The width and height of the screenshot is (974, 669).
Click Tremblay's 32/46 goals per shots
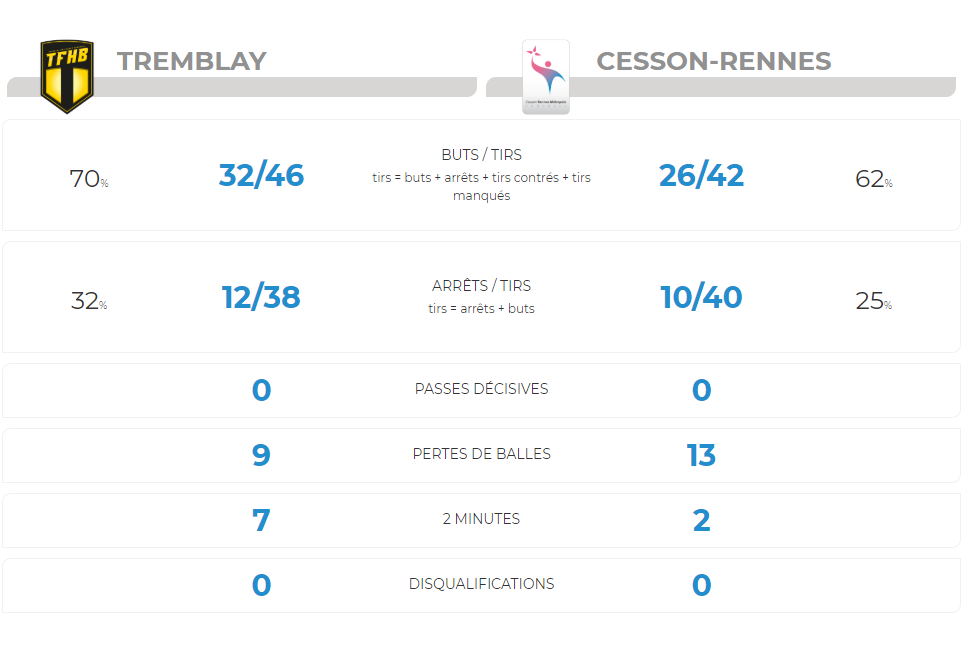coord(262,175)
